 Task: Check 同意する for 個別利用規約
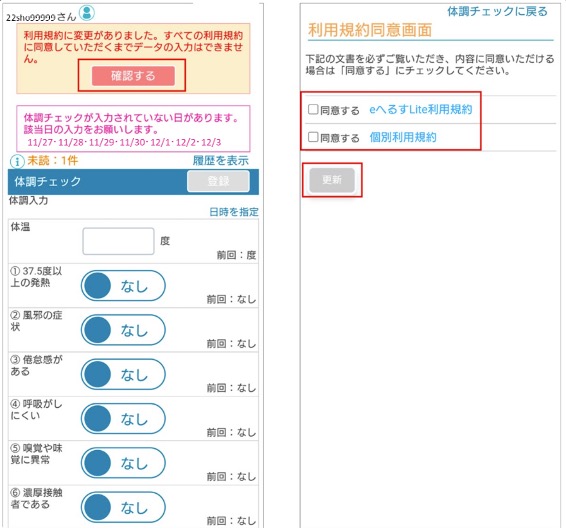[313, 137]
